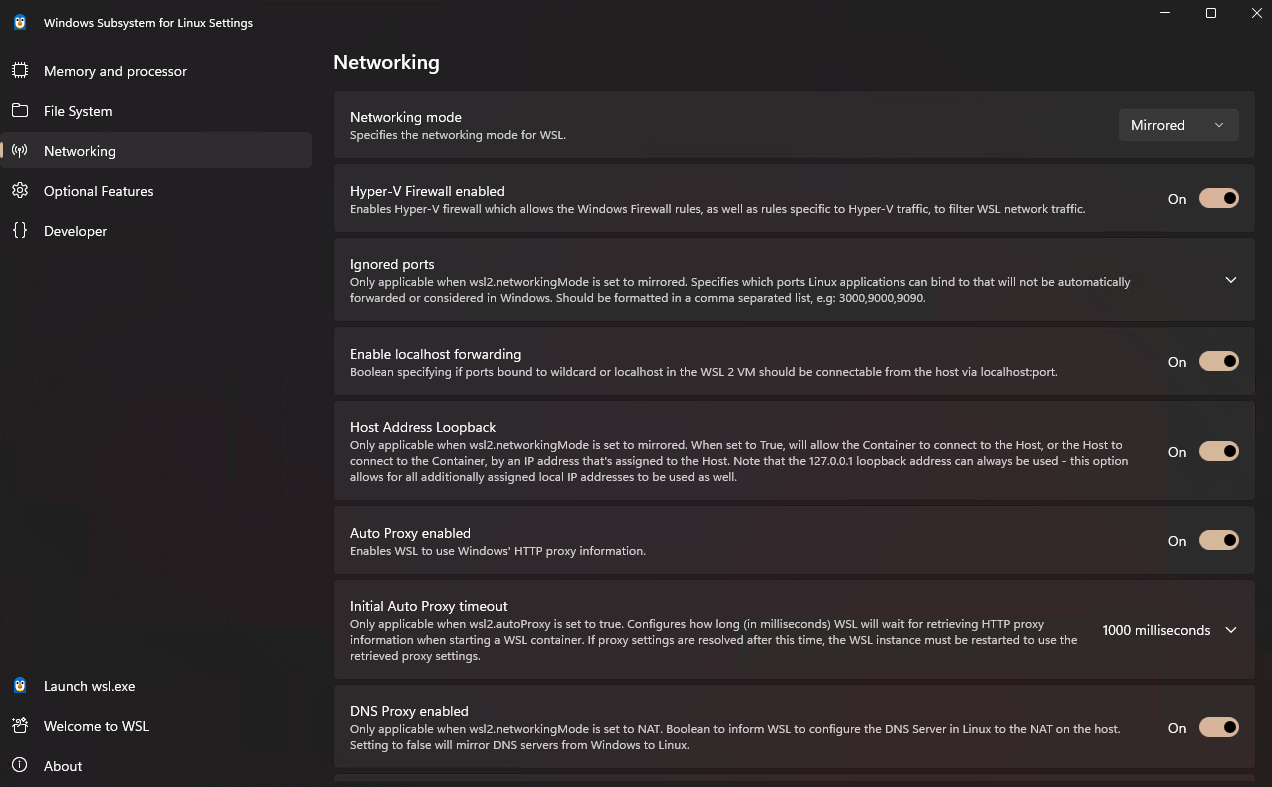Launch wsl.exe from the sidebar
Viewport: 1272px width, 787px height.
(x=156, y=686)
